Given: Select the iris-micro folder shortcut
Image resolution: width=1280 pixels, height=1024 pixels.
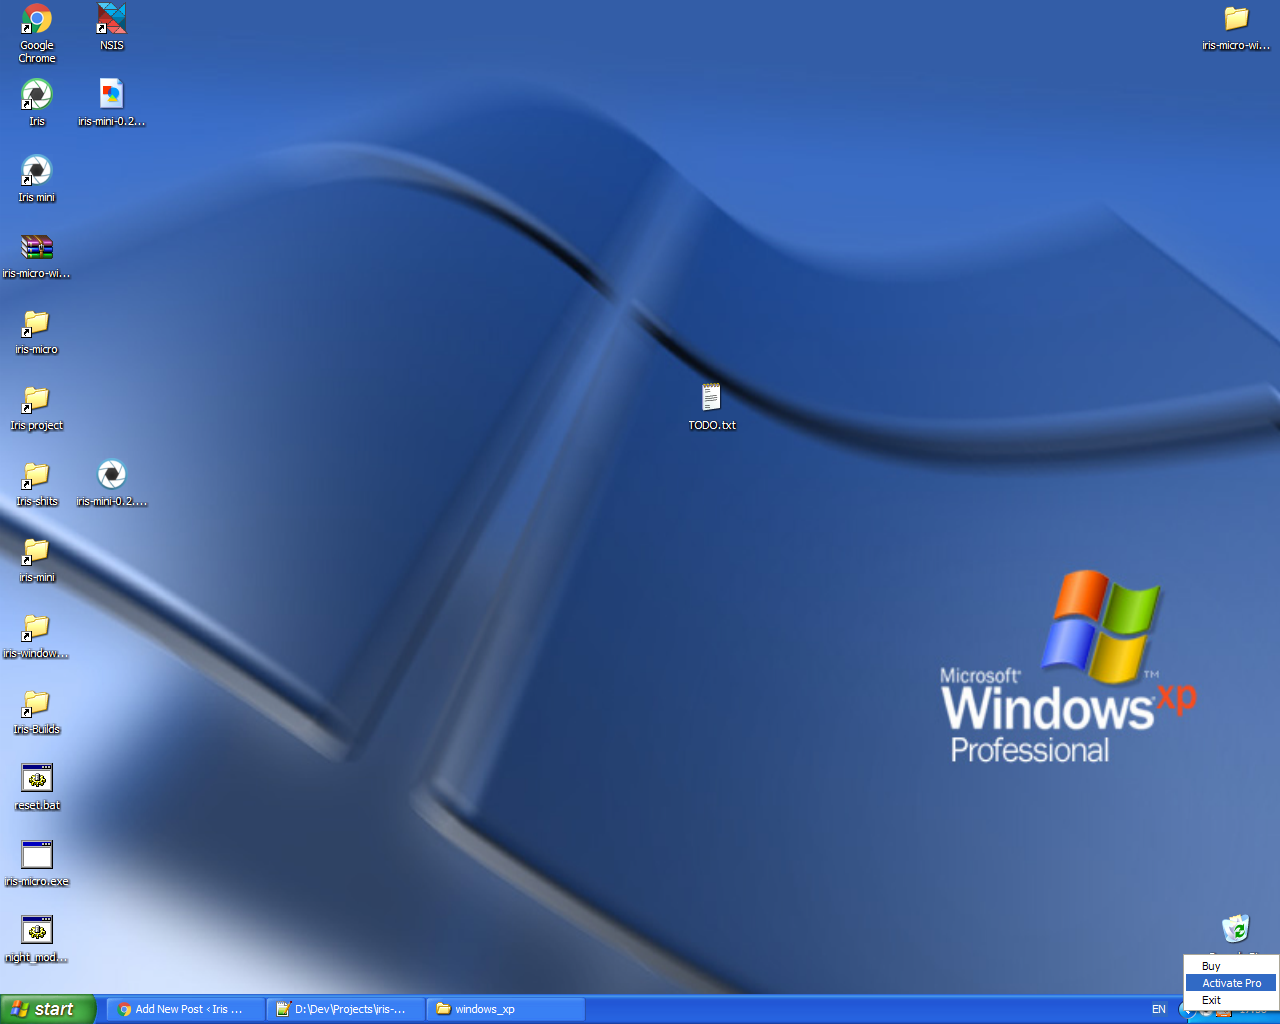Looking at the screenshot, I should pos(37,330).
